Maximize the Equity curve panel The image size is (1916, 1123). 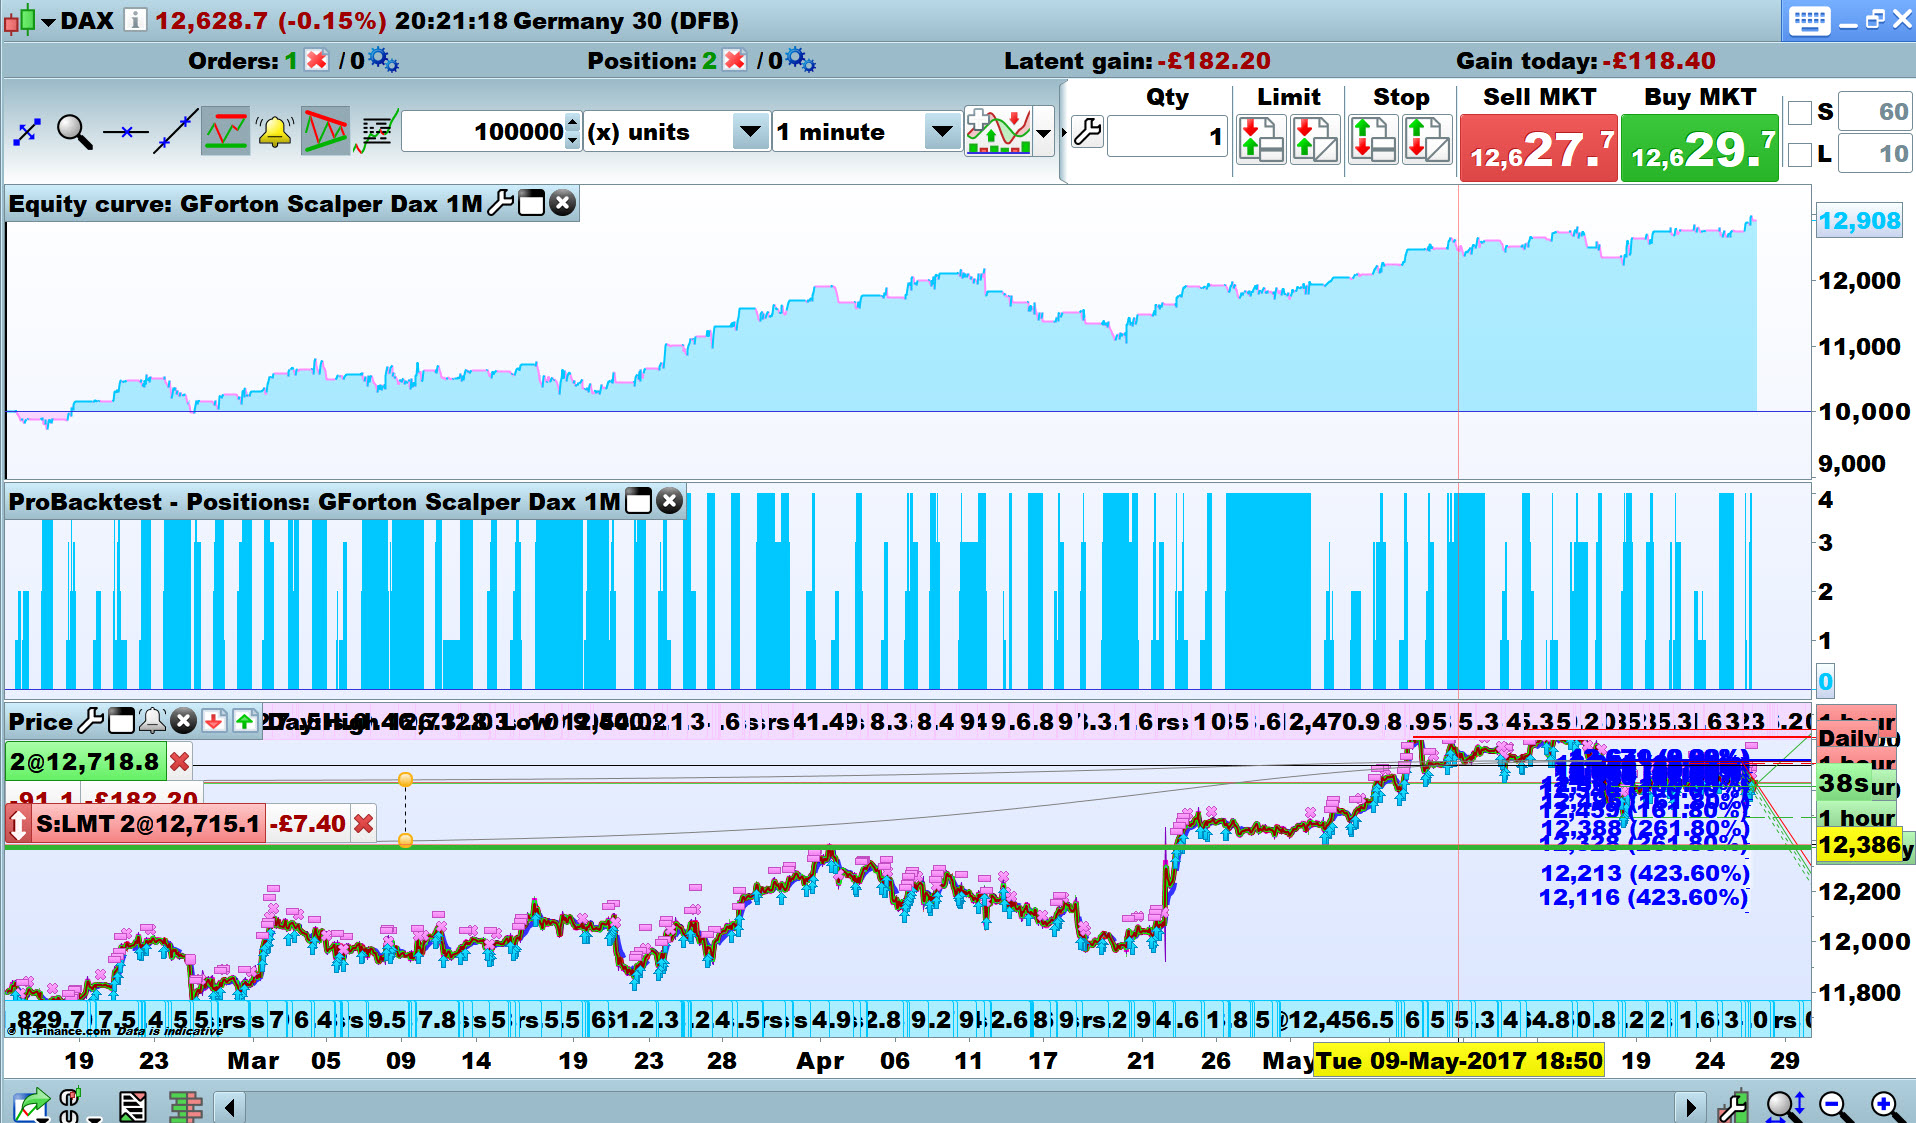(532, 203)
